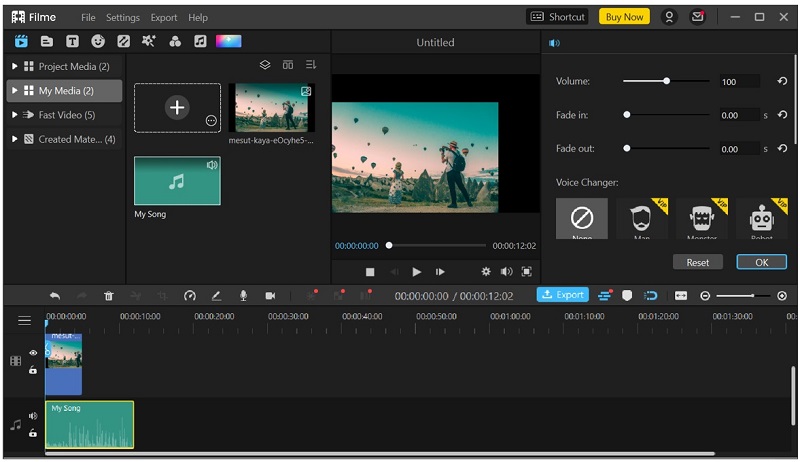This screenshot has height=462, width=800.
Task: Click the Shortcut button
Action: pos(557,17)
